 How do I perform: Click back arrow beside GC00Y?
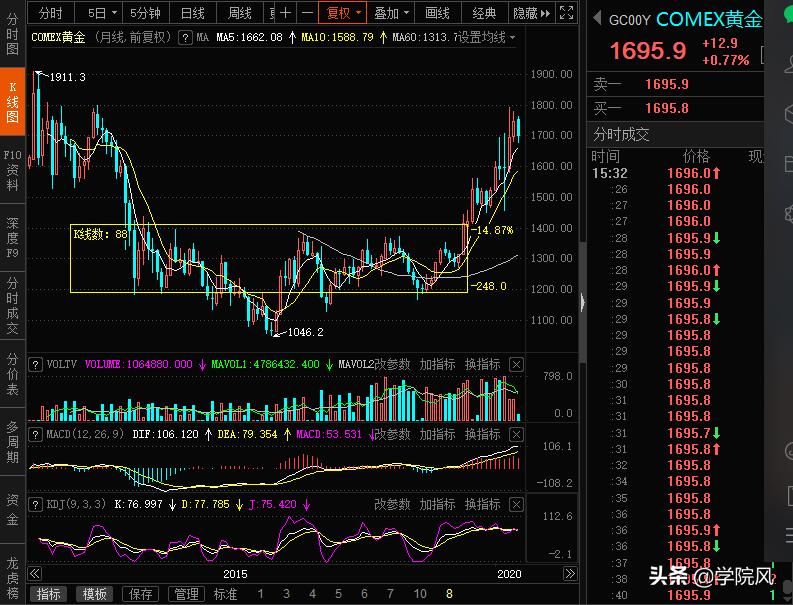pyautogui.click(x=597, y=19)
